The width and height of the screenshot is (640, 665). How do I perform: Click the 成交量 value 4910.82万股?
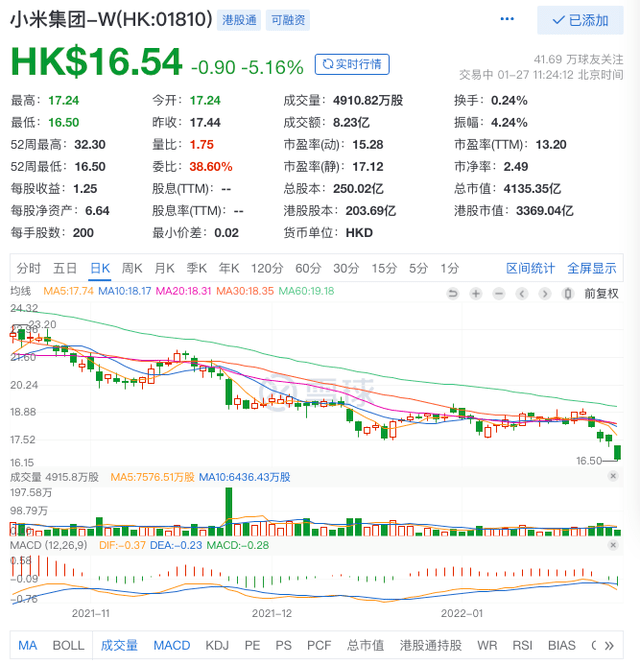[368, 101]
